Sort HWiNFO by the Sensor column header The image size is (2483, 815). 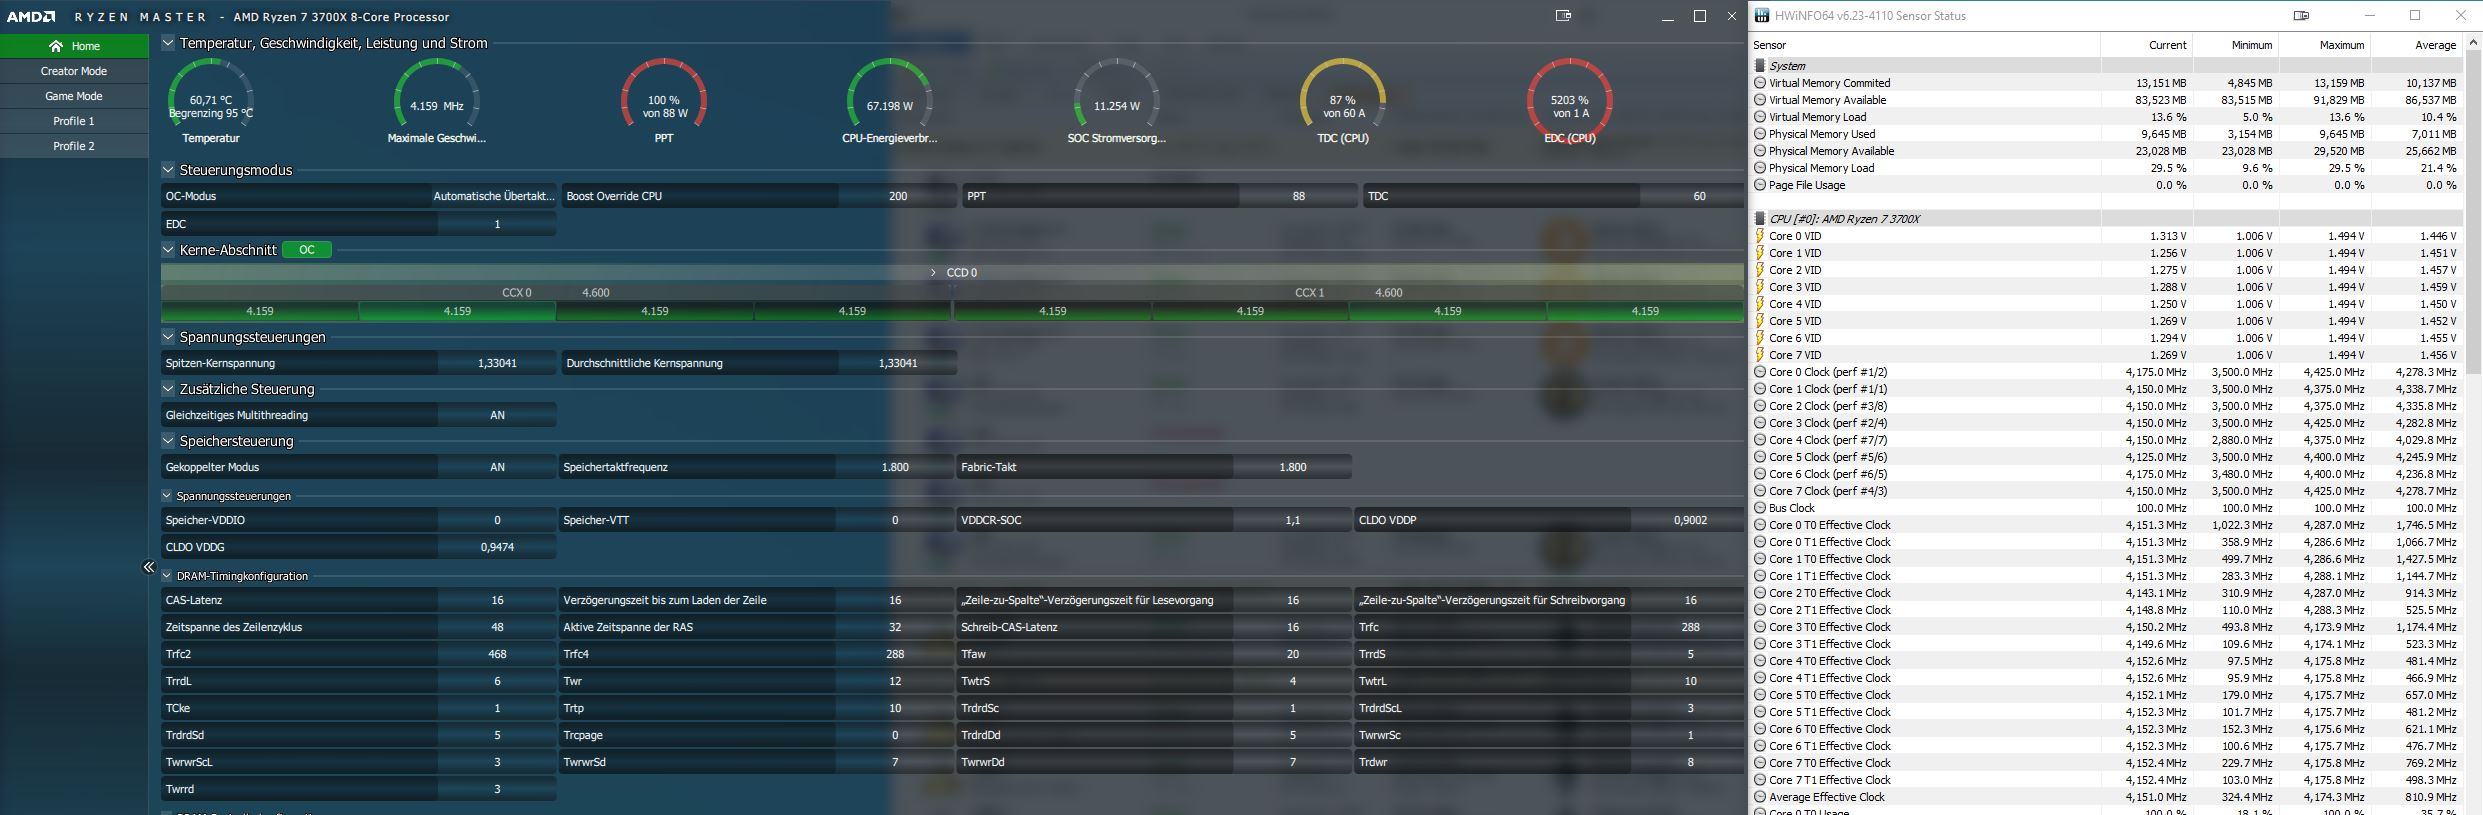[1925, 45]
